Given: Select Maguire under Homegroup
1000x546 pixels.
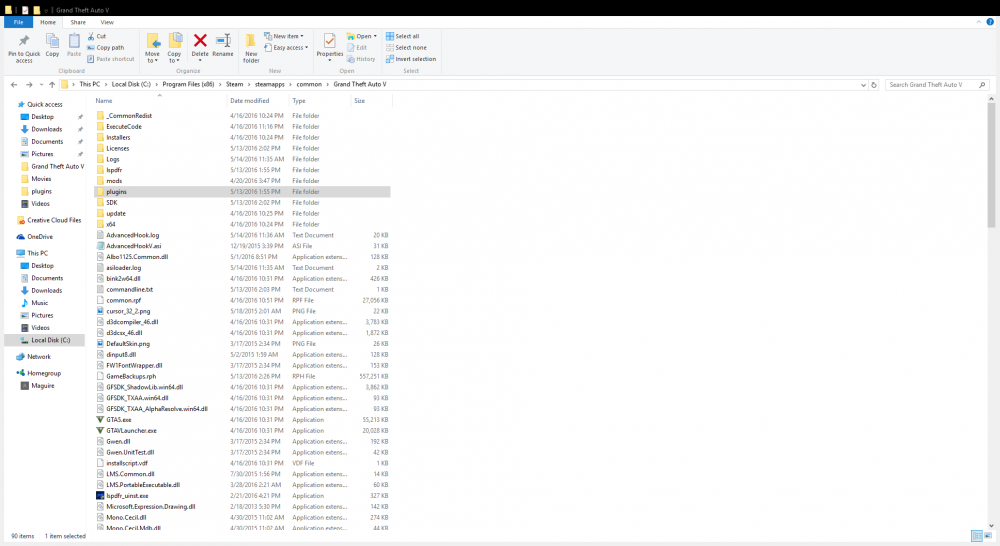Looking at the screenshot, I should tap(42, 386).
